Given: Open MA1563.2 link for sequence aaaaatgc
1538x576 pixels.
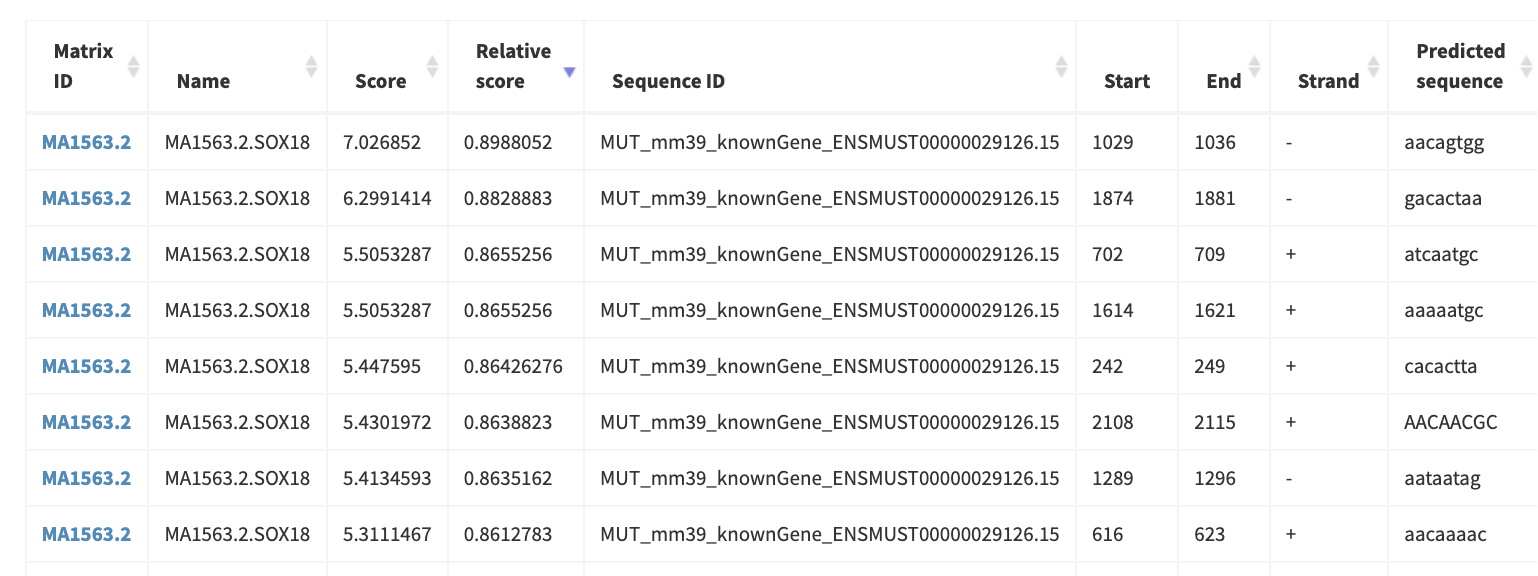Looking at the screenshot, I should pos(86,310).
